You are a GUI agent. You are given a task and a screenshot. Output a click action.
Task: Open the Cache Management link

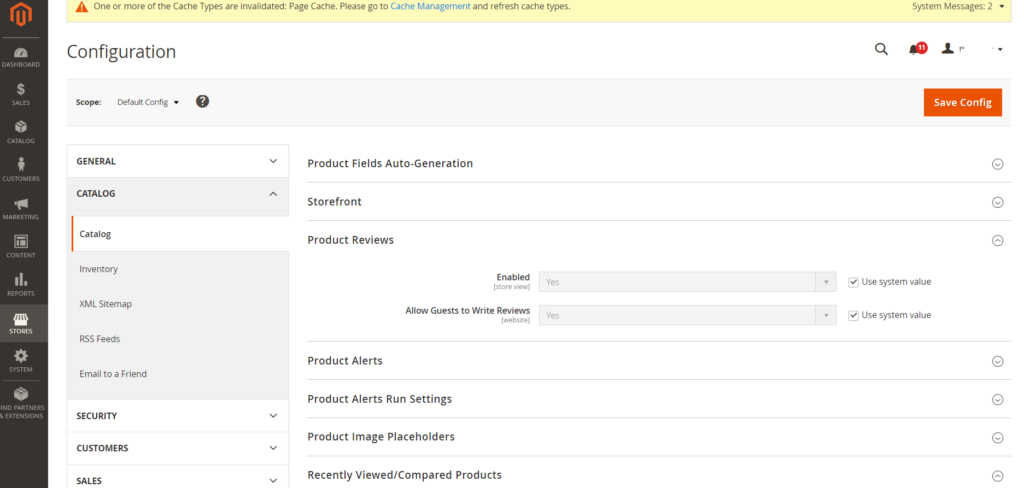pyautogui.click(x=430, y=7)
